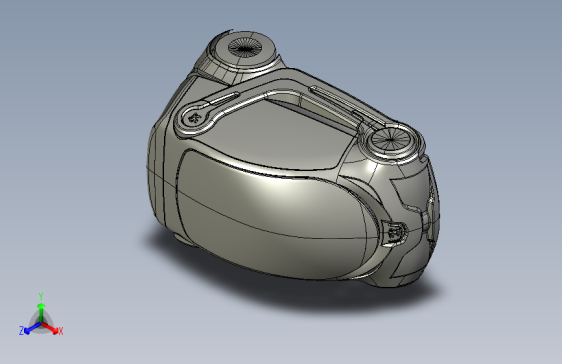
Task: Click the red X axis arrow
Action: pos(50,328)
